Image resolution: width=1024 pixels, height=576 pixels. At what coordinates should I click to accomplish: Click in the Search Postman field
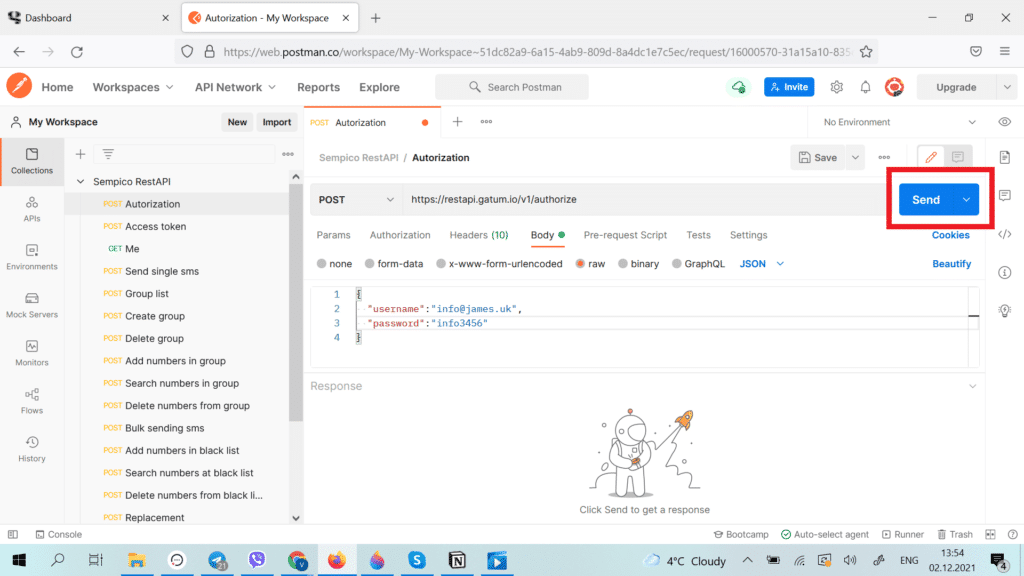click(512, 87)
